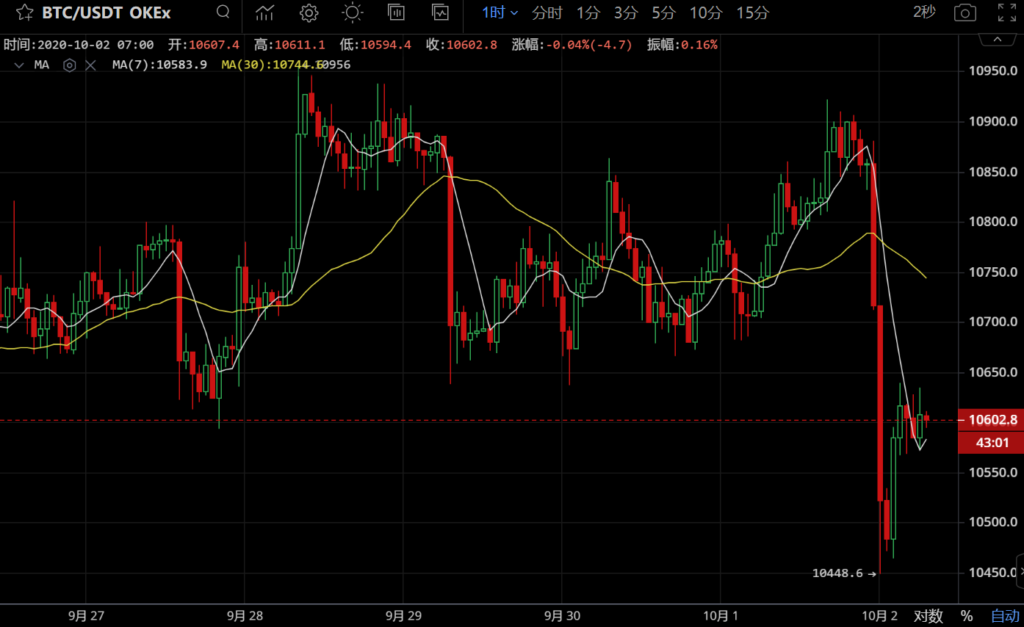1024x627 pixels.
Task: Switch to 3分 timeframe
Action: [x=625, y=12]
